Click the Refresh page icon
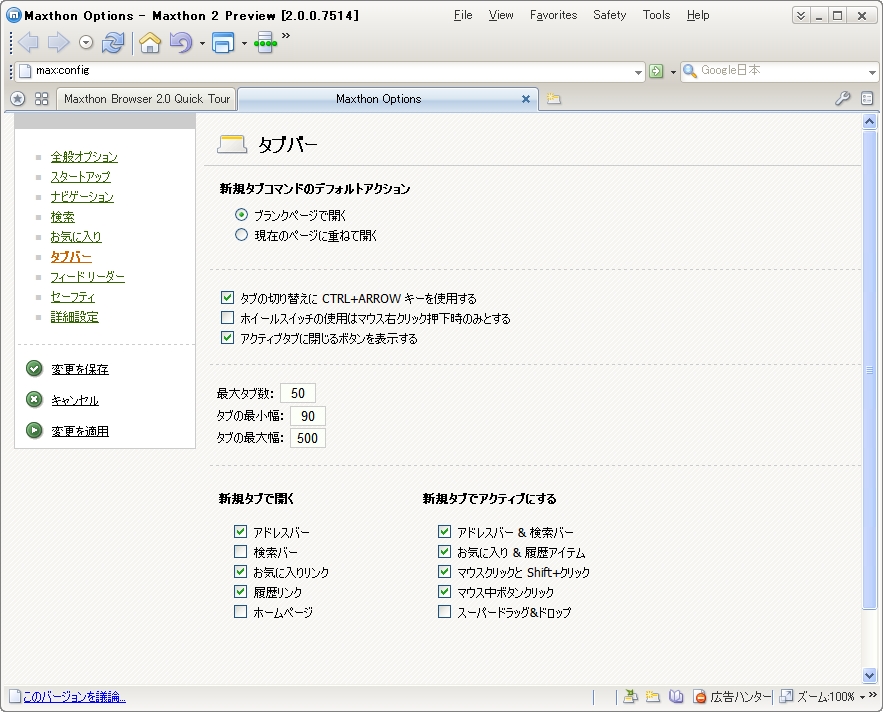The width and height of the screenshot is (883, 712). 113,42
